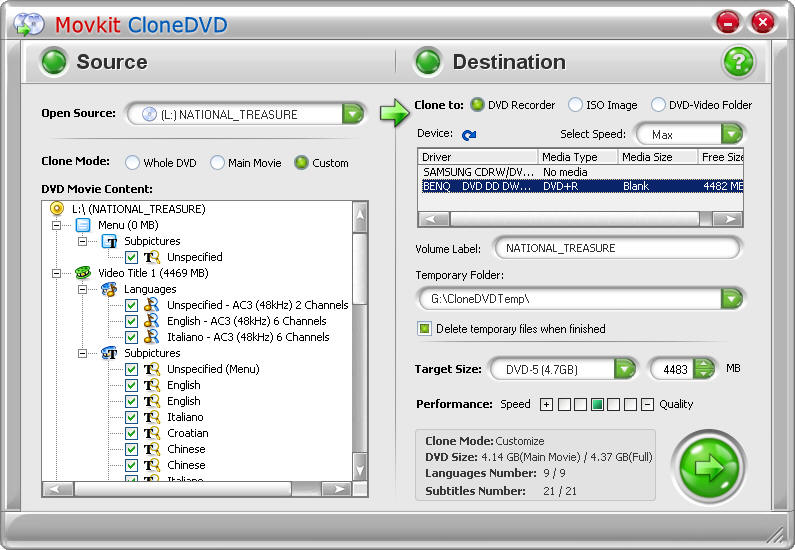Click the Menu (0 MB) page icon
The image size is (795, 550).
pyautogui.click(x=83, y=225)
